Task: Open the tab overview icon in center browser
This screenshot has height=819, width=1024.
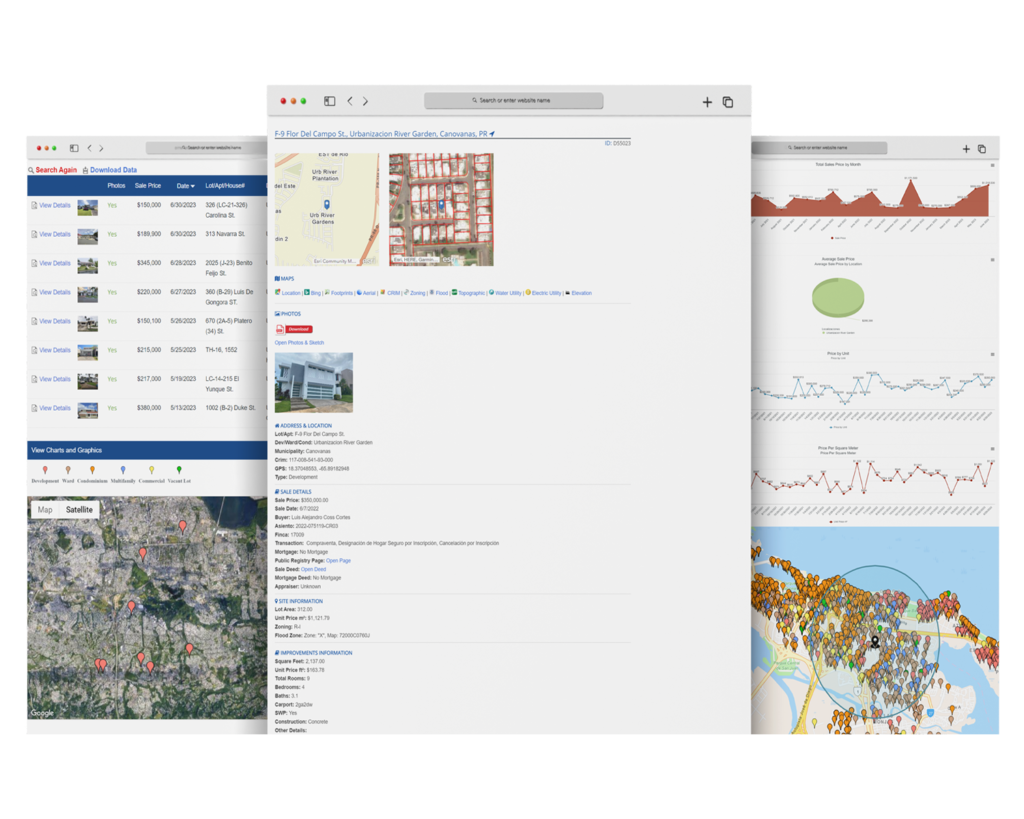Action: coord(728,102)
